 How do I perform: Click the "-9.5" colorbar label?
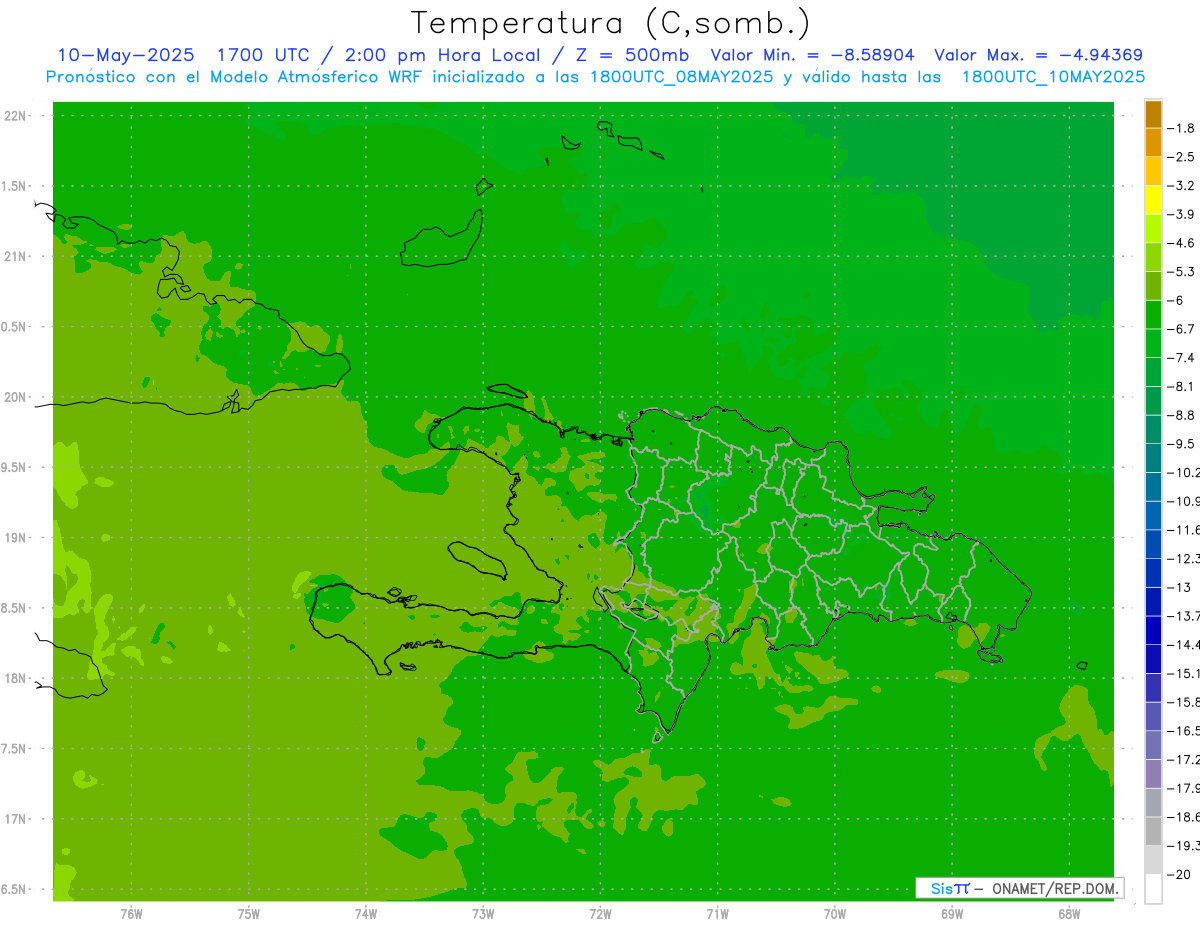click(1181, 444)
